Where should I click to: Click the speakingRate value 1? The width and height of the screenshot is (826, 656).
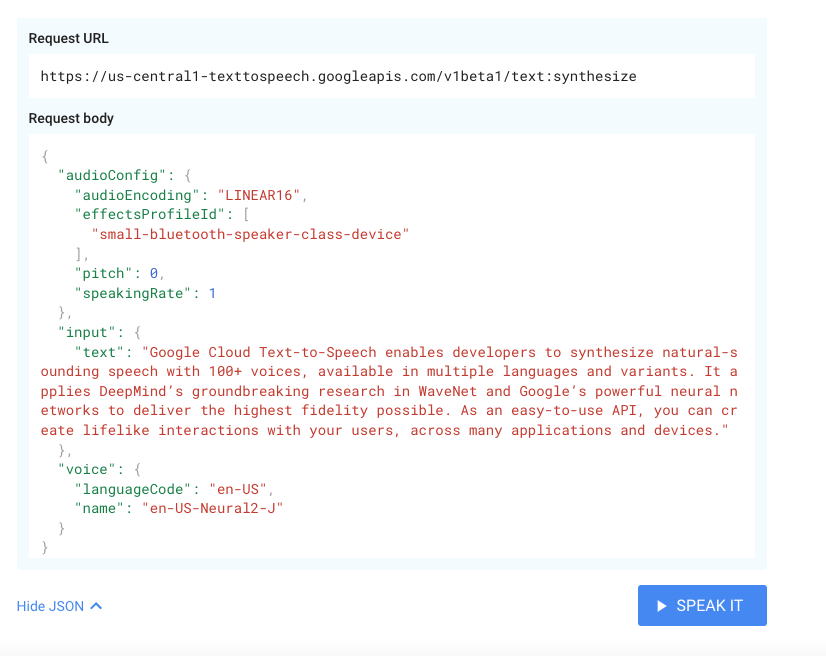[212, 293]
